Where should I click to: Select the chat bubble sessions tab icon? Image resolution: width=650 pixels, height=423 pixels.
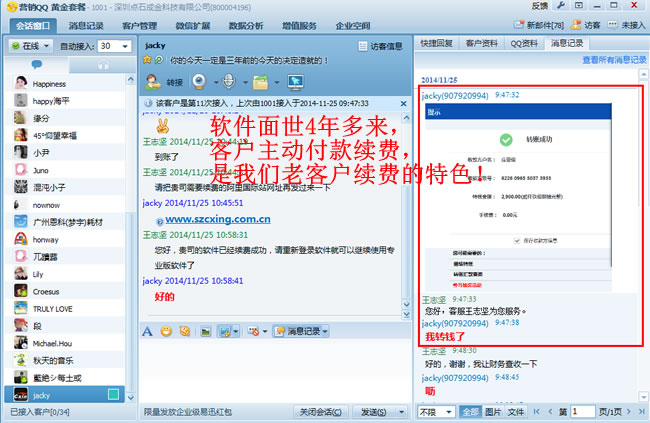pyautogui.click(x=37, y=65)
